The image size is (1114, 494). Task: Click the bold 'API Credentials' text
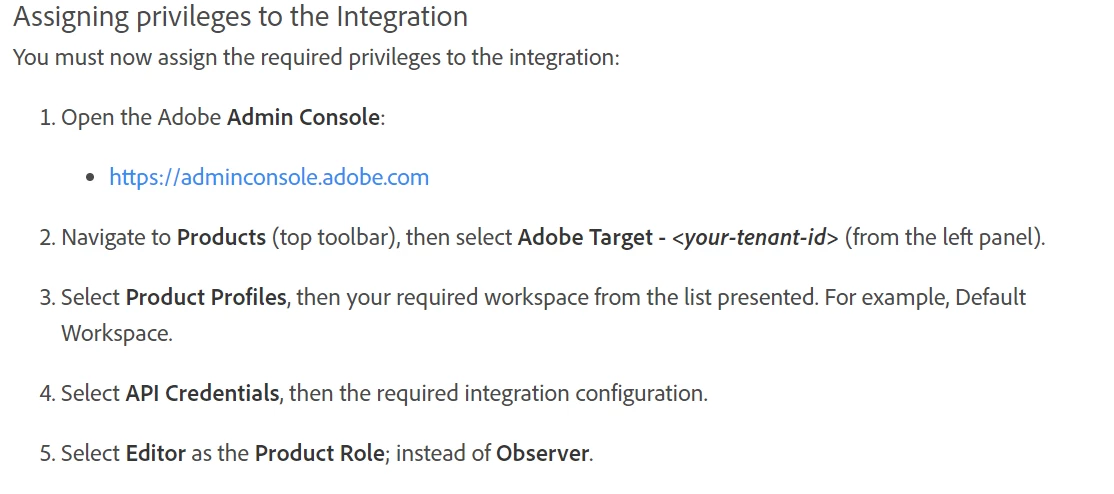[x=202, y=393]
